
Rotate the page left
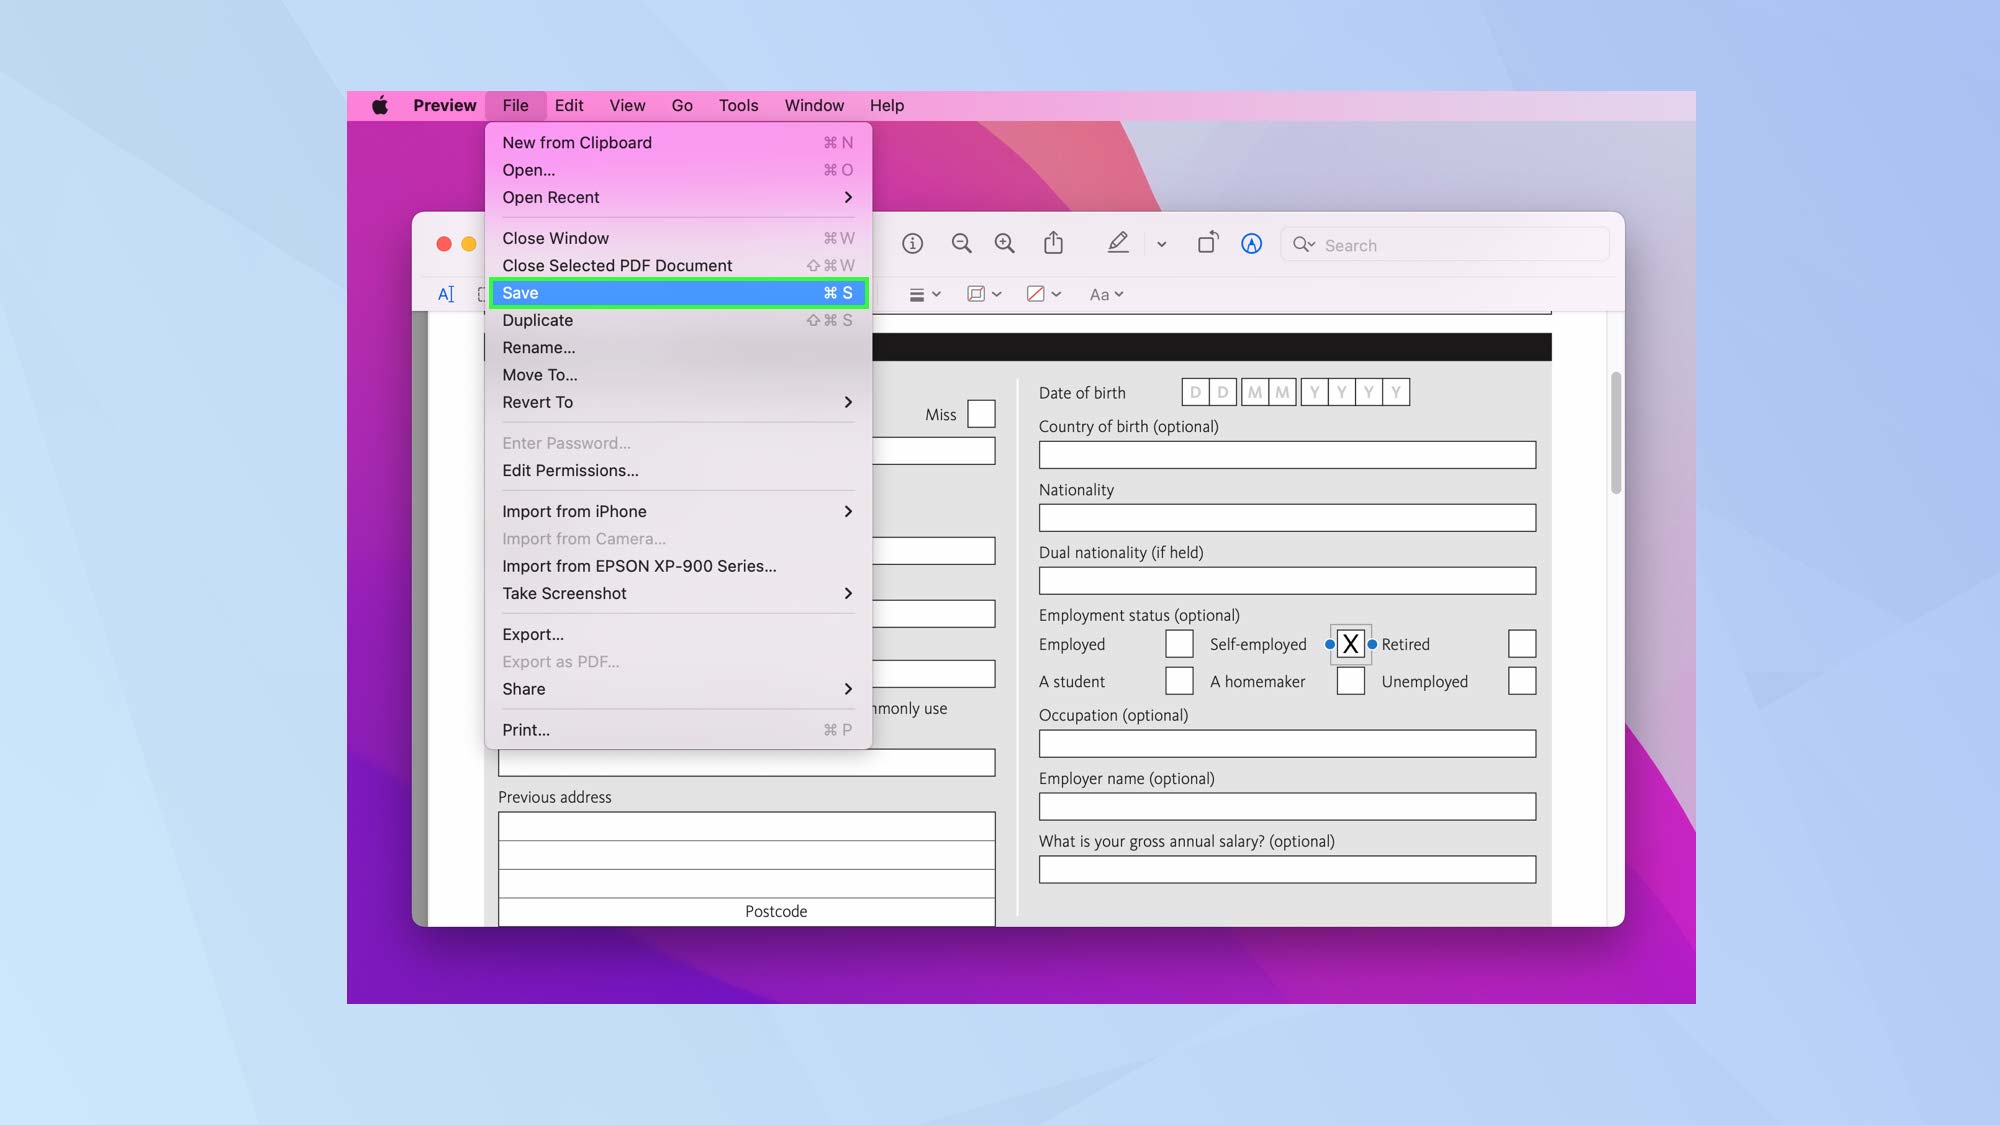(1207, 243)
